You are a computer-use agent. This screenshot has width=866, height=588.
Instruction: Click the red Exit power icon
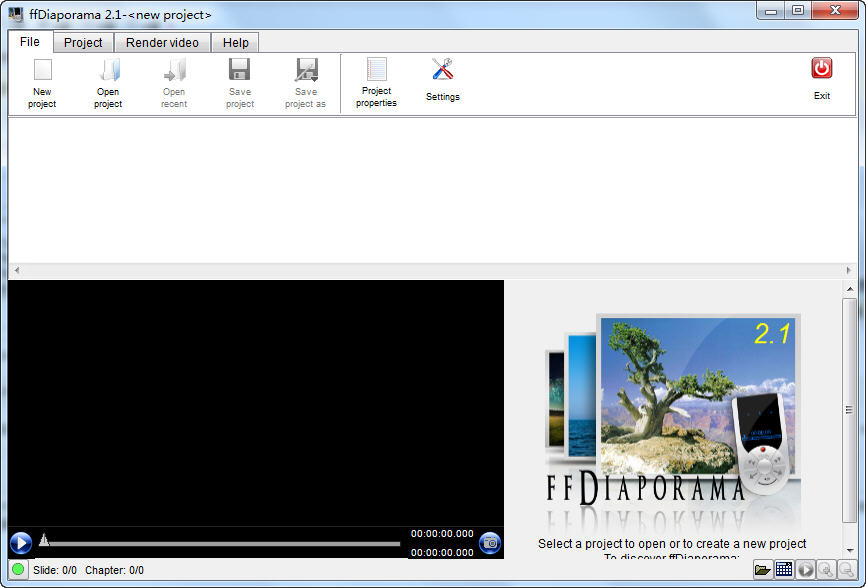(821, 69)
